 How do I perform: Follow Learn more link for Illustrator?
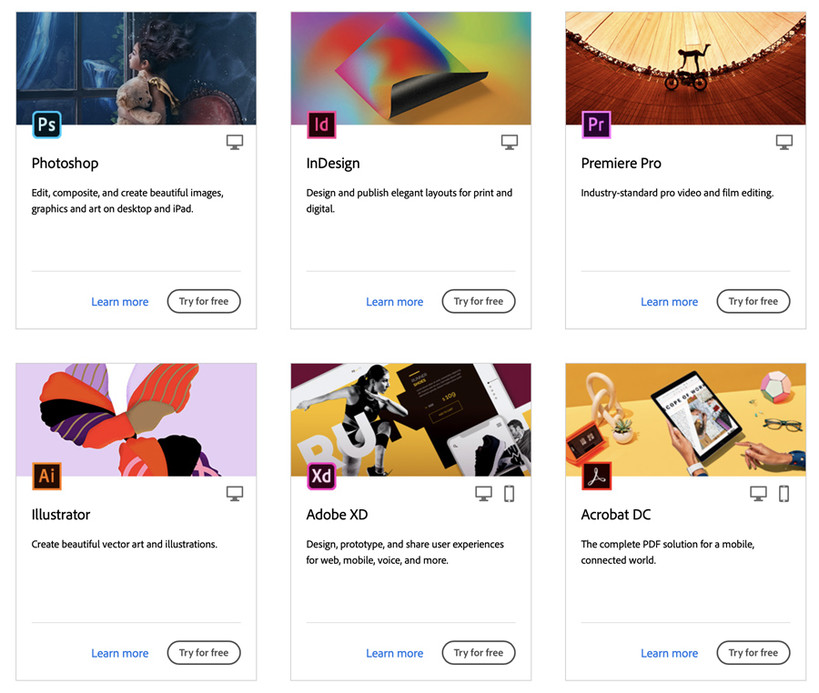pyautogui.click(x=120, y=653)
